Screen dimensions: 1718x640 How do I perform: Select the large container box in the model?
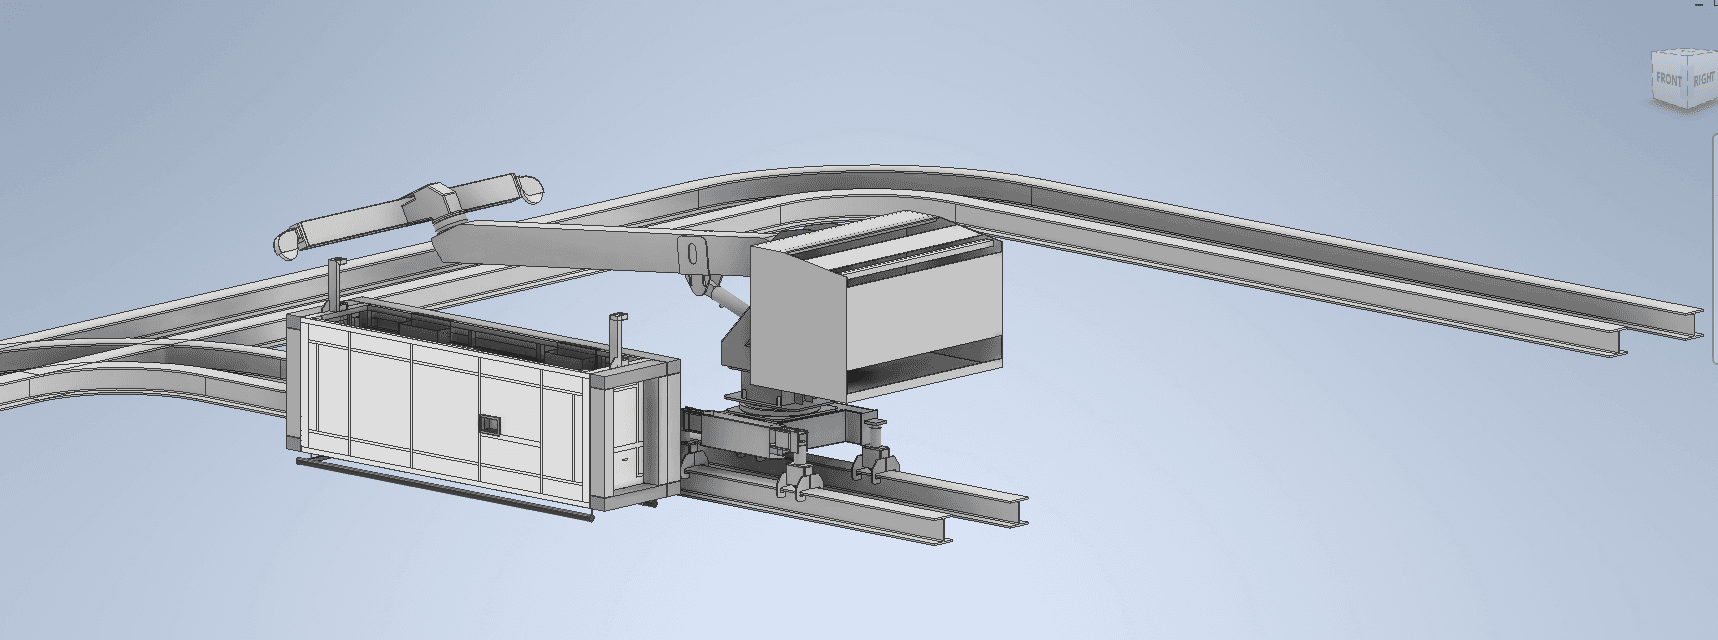point(483,405)
